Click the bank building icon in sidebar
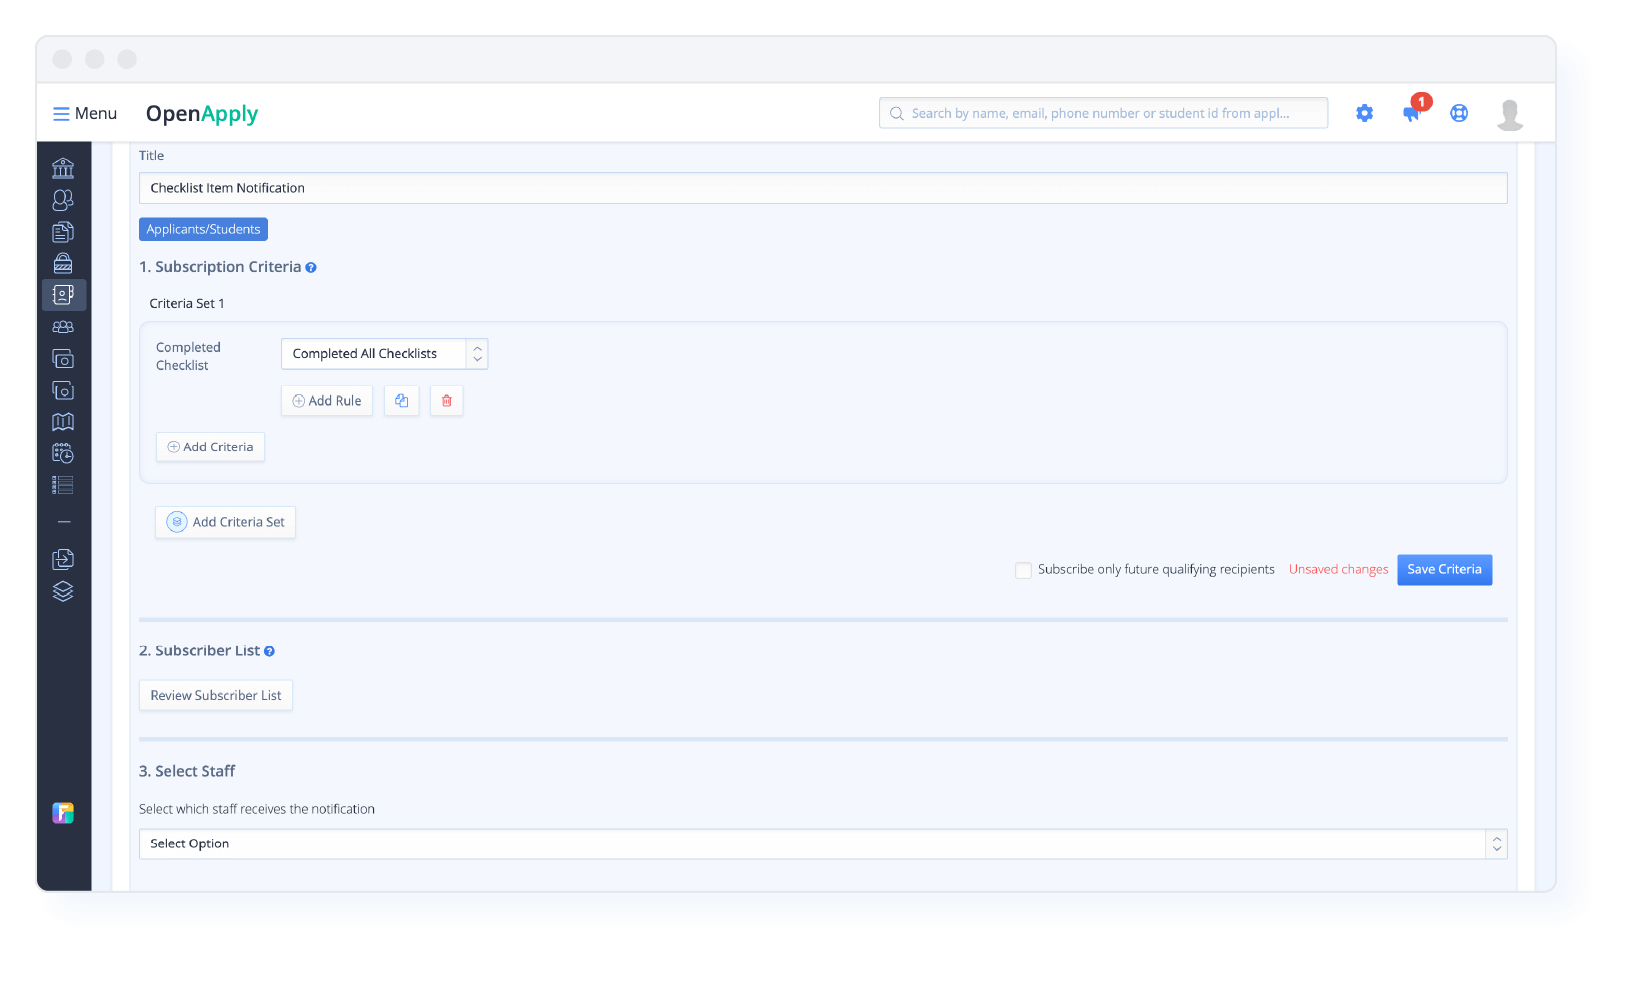1648x990 pixels. (63, 168)
